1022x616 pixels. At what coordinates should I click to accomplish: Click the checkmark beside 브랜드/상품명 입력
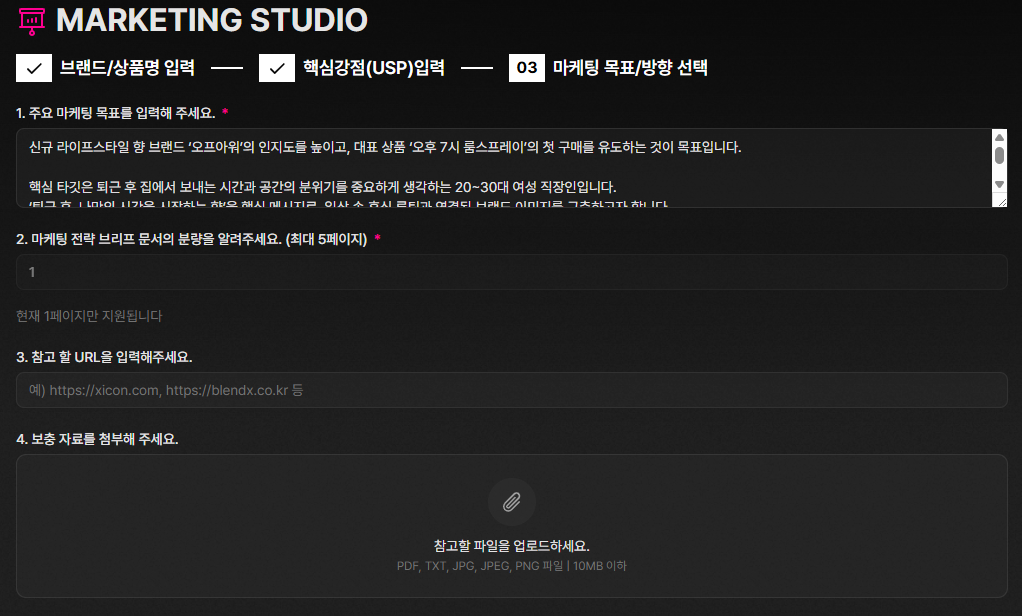tap(34, 68)
